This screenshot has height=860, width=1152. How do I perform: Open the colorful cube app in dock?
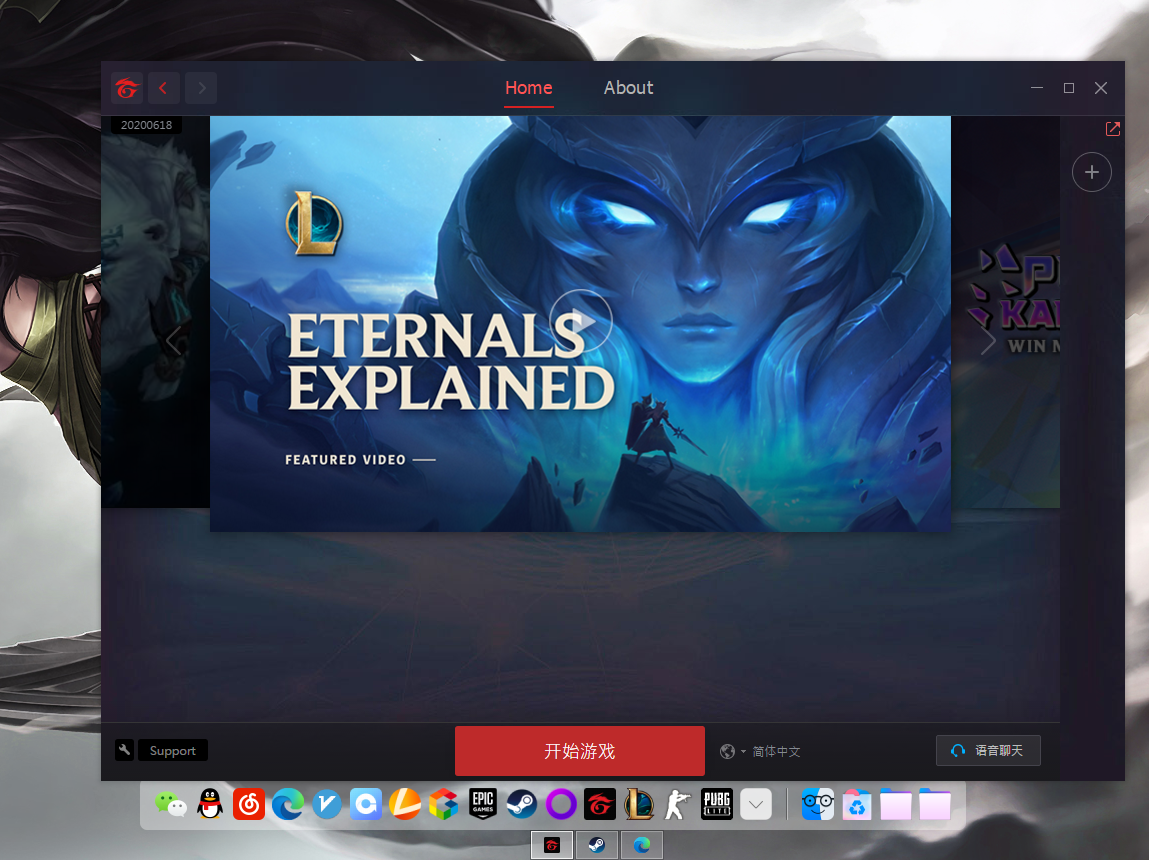pos(444,804)
